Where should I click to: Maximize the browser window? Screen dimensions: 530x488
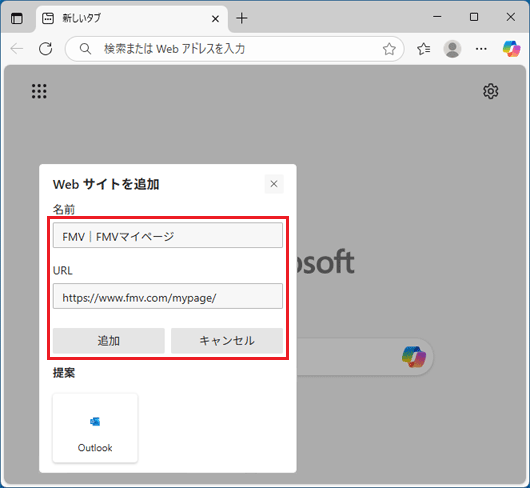(474, 17)
